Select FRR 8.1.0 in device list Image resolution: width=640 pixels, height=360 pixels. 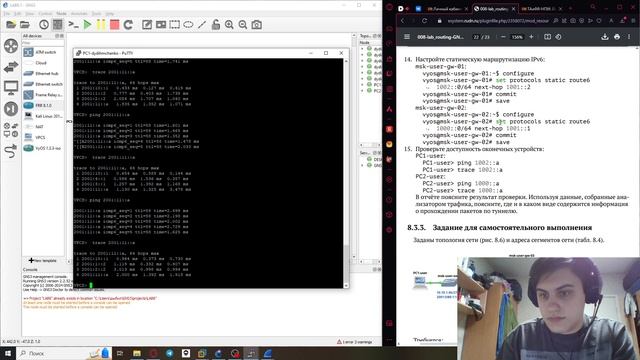click(x=43, y=105)
